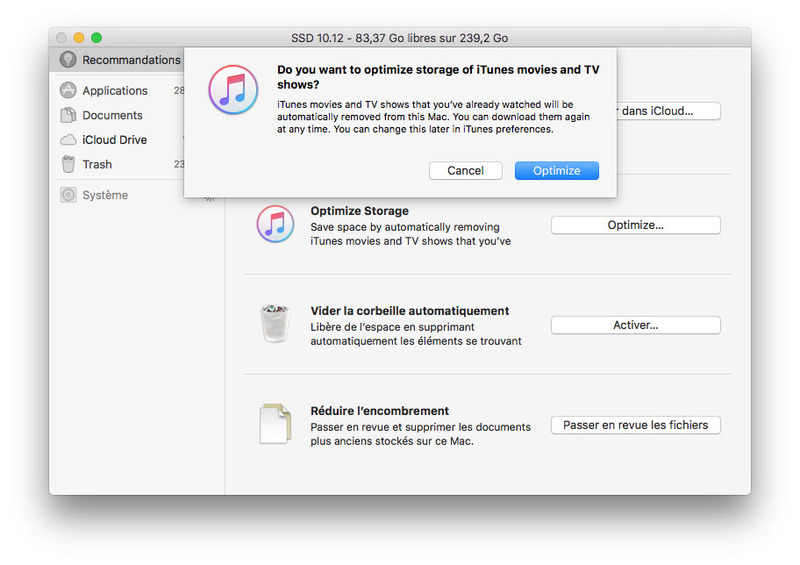Click the dialog question about iTunes movies
The height and width of the screenshot is (565, 800).
[438, 77]
